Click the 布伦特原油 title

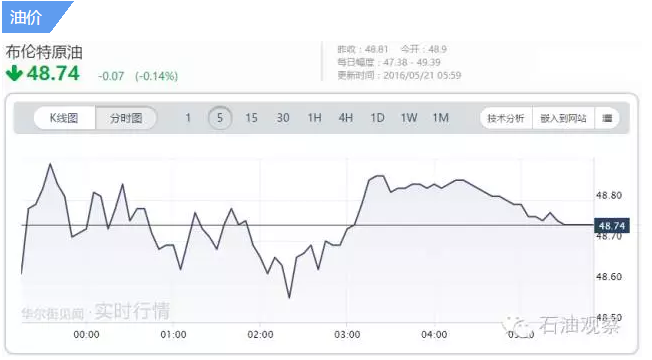point(44,52)
